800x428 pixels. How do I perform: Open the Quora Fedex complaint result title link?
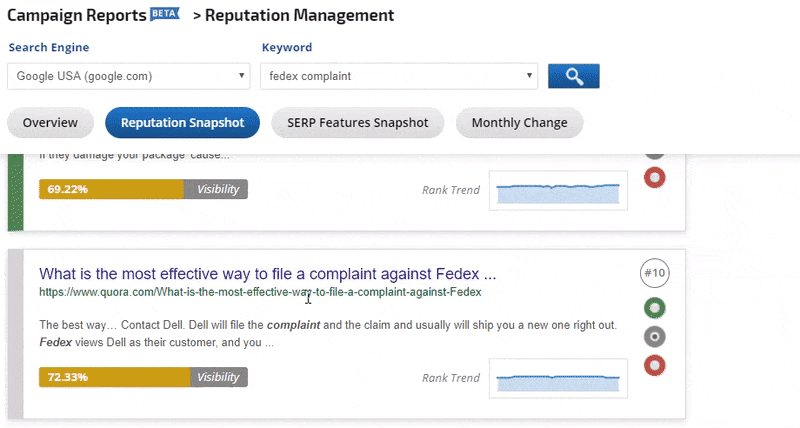coord(267,273)
